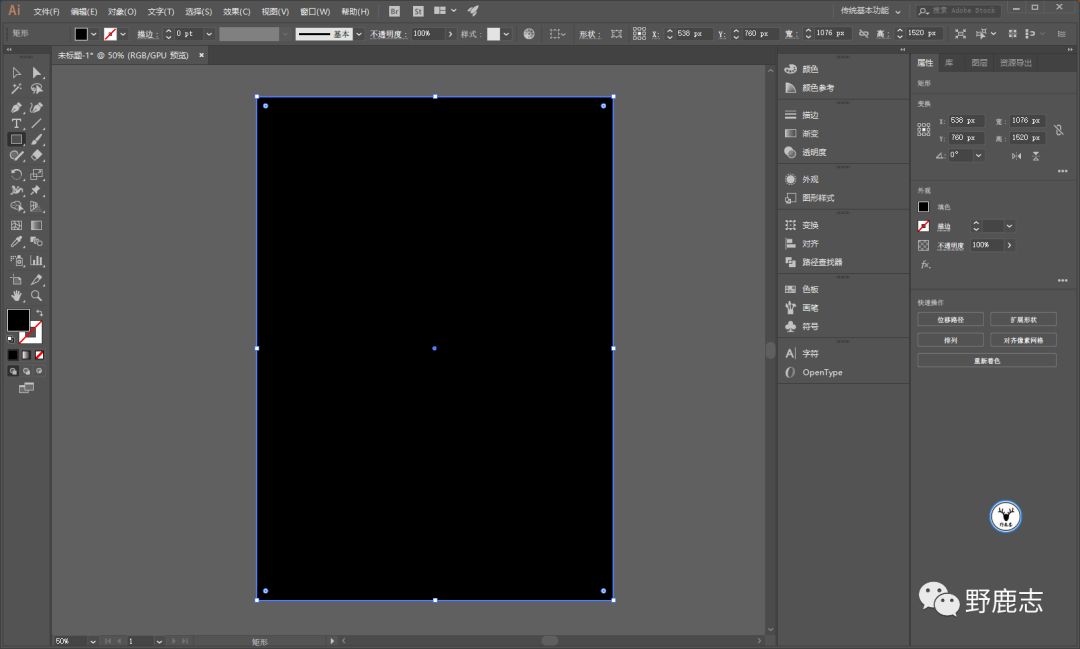The width and height of the screenshot is (1080, 649).
Task: Open the rotation angle dropdown
Action: [978, 156]
